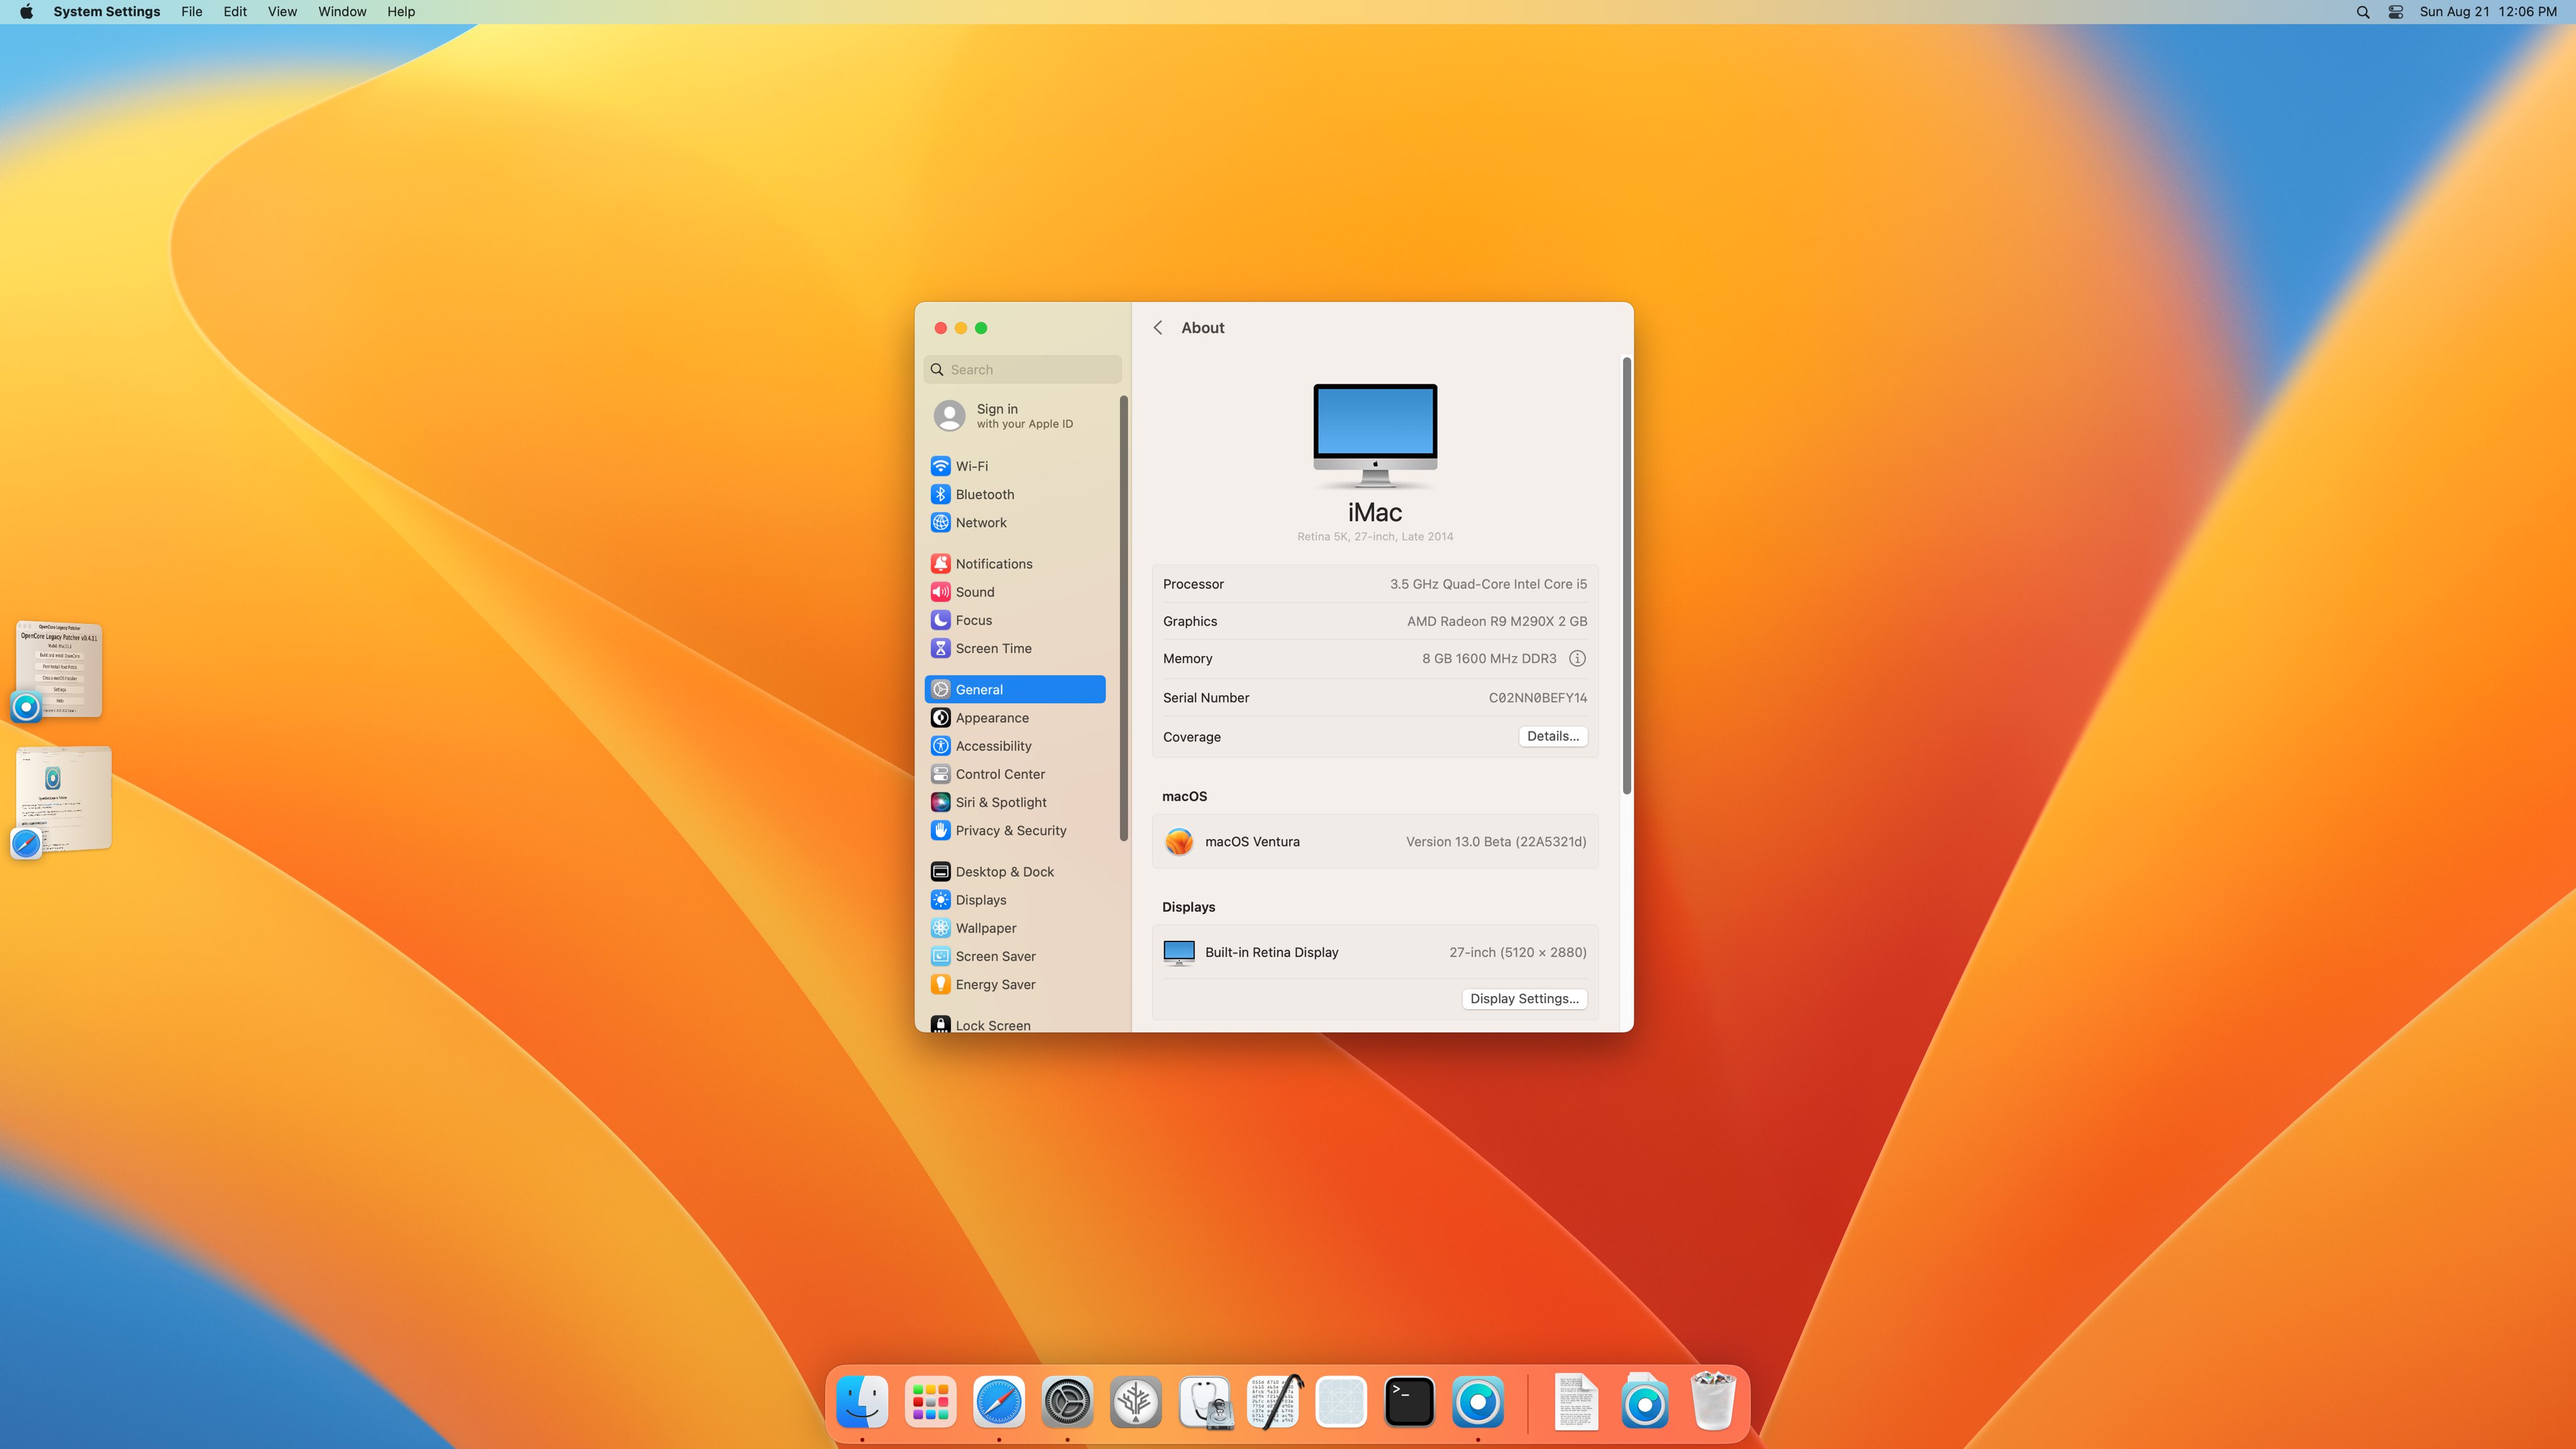Click Details next to Coverage
This screenshot has width=2576, height=1449.
(x=1552, y=736)
